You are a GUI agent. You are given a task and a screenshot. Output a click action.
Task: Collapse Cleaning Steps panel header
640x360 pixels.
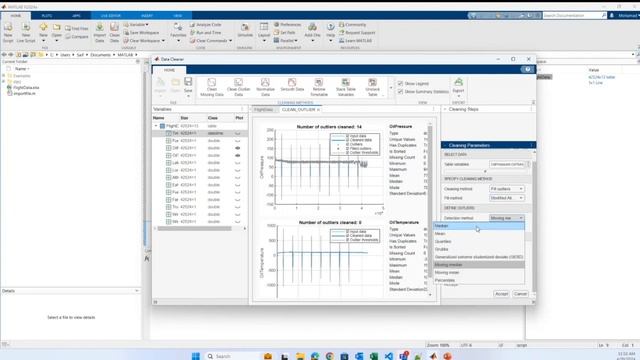click(x=445, y=109)
